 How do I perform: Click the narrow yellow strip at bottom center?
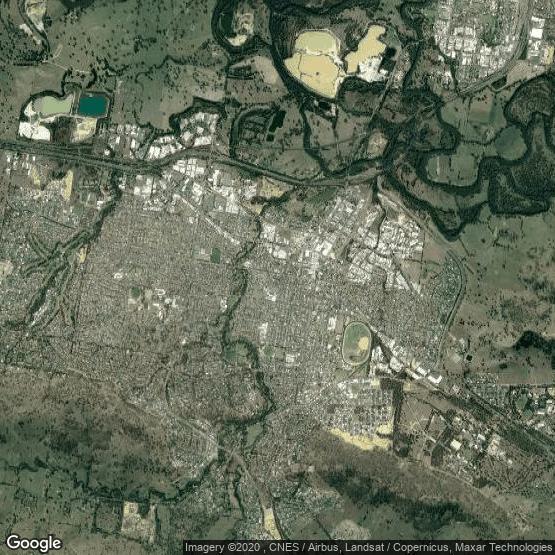click(x=271, y=523)
